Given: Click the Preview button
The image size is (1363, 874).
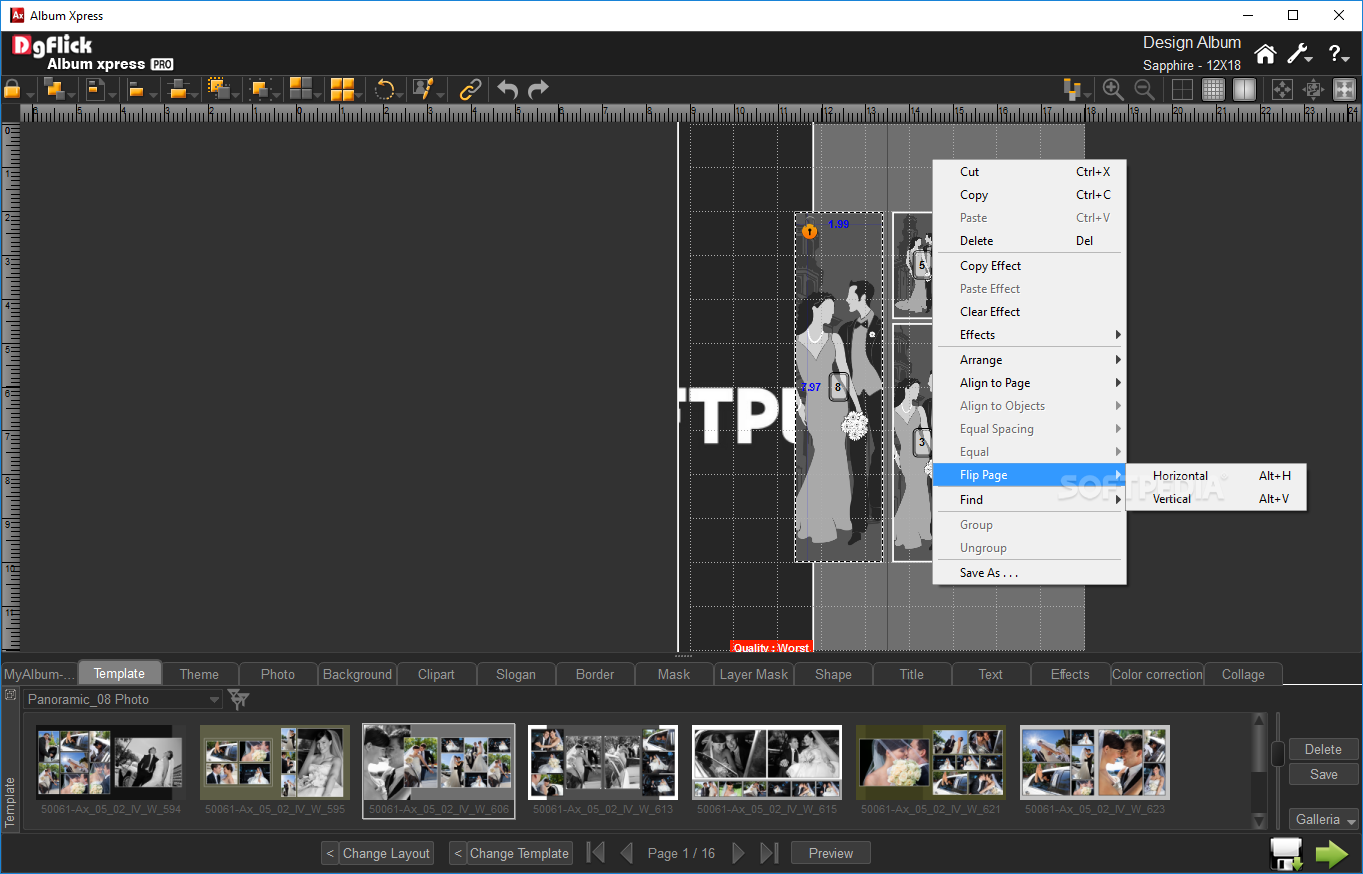Looking at the screenshot, I should [x=831, y=853].
